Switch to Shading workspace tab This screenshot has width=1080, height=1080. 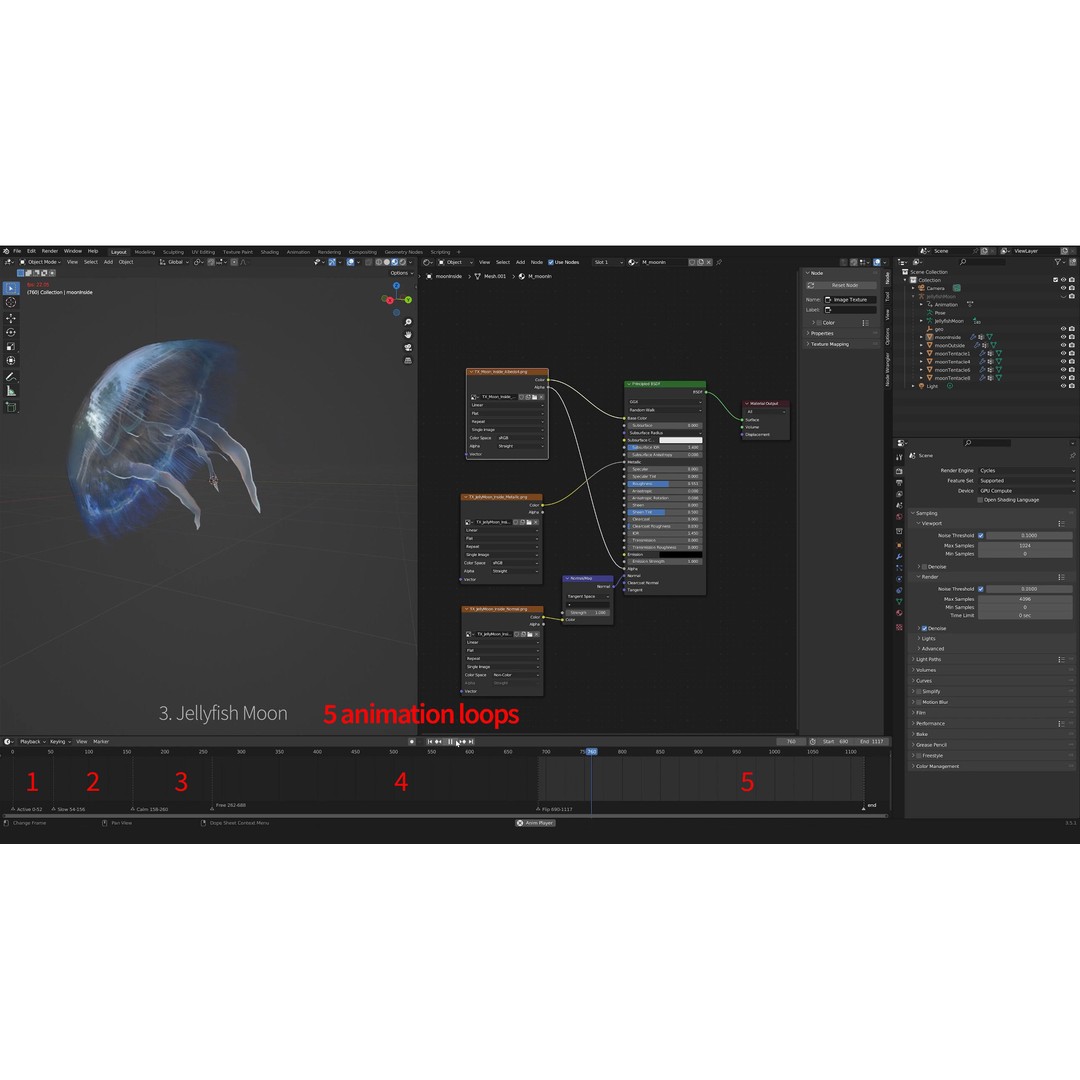pos(269,252)
